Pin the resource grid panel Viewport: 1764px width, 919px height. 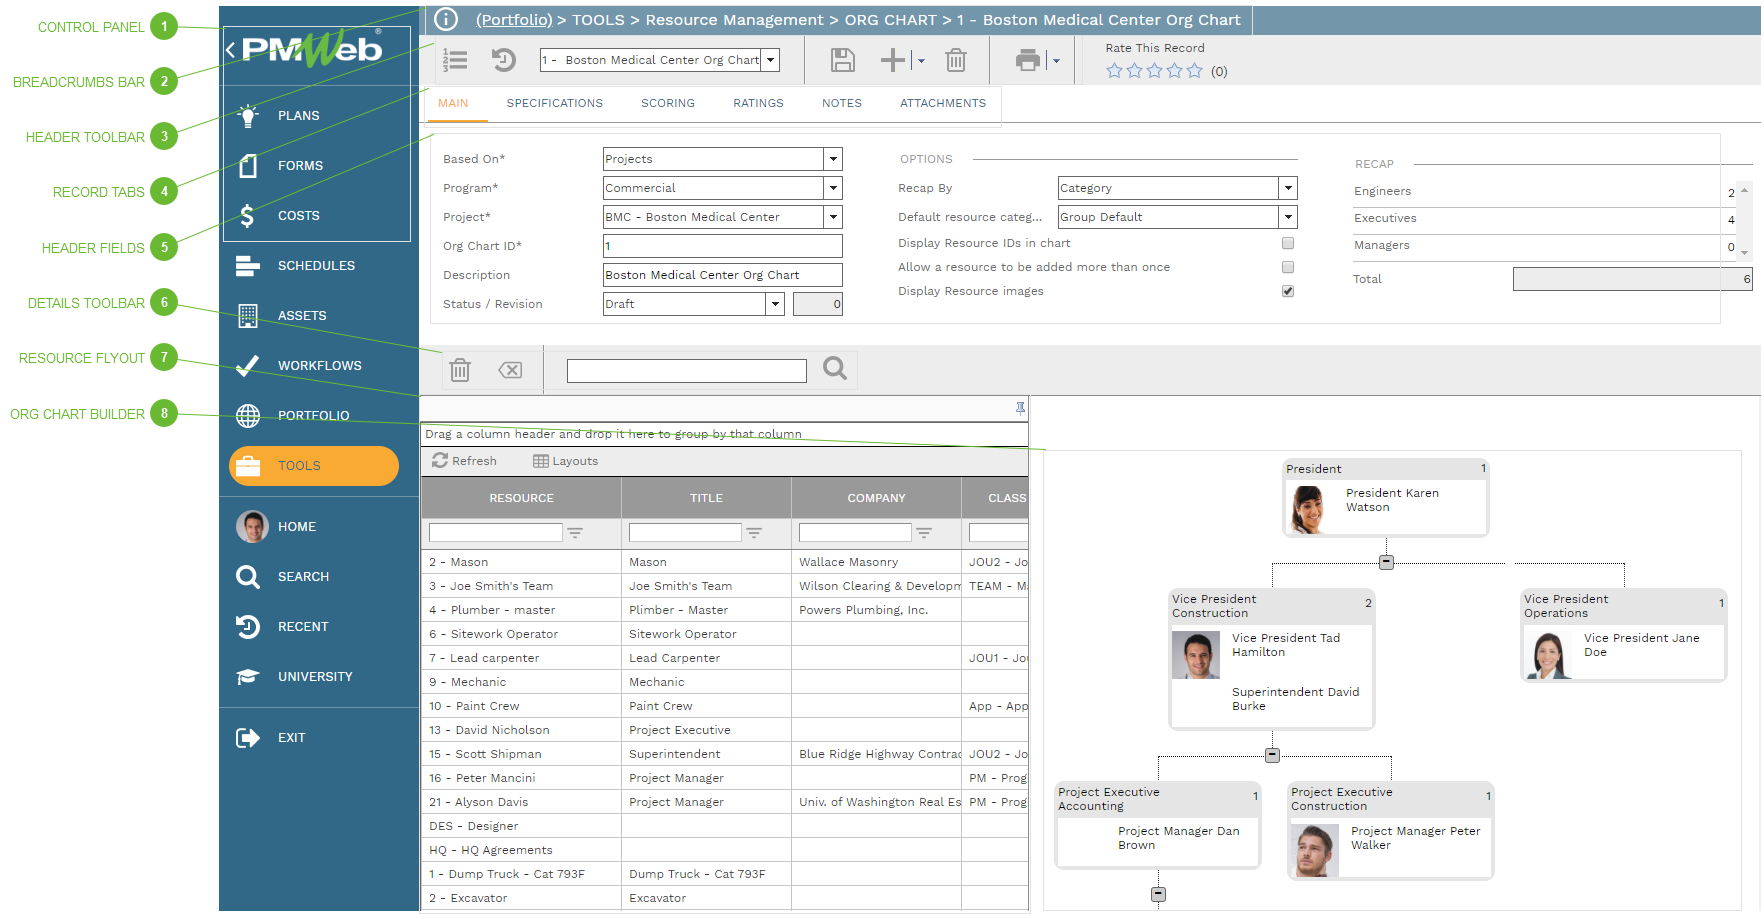tap(1019, 408)
